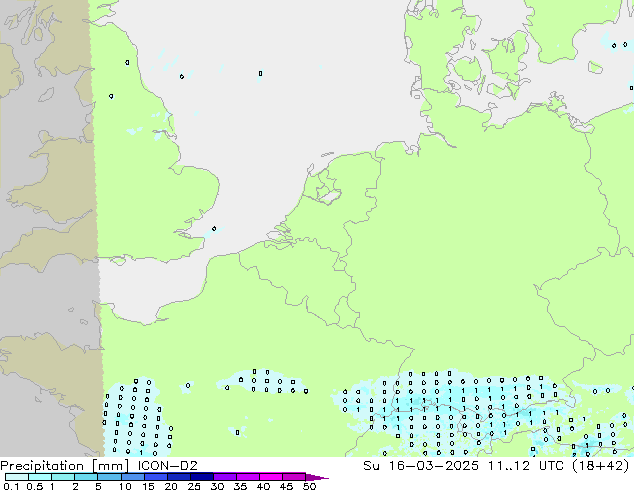Click the legend value "50"

click(309, 486)
